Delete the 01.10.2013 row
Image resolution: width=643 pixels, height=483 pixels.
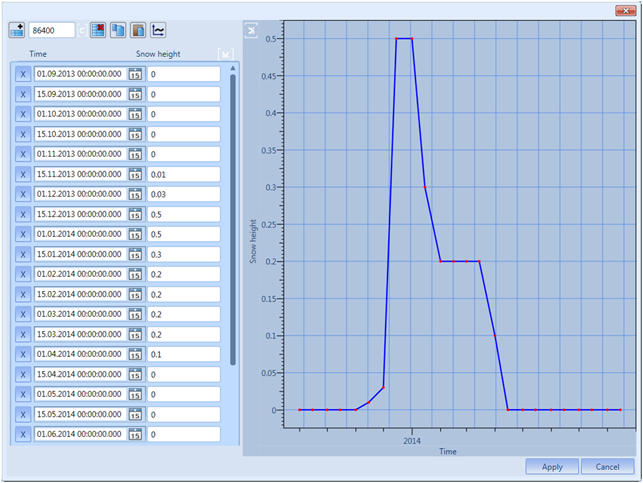[x=23, y=114]
